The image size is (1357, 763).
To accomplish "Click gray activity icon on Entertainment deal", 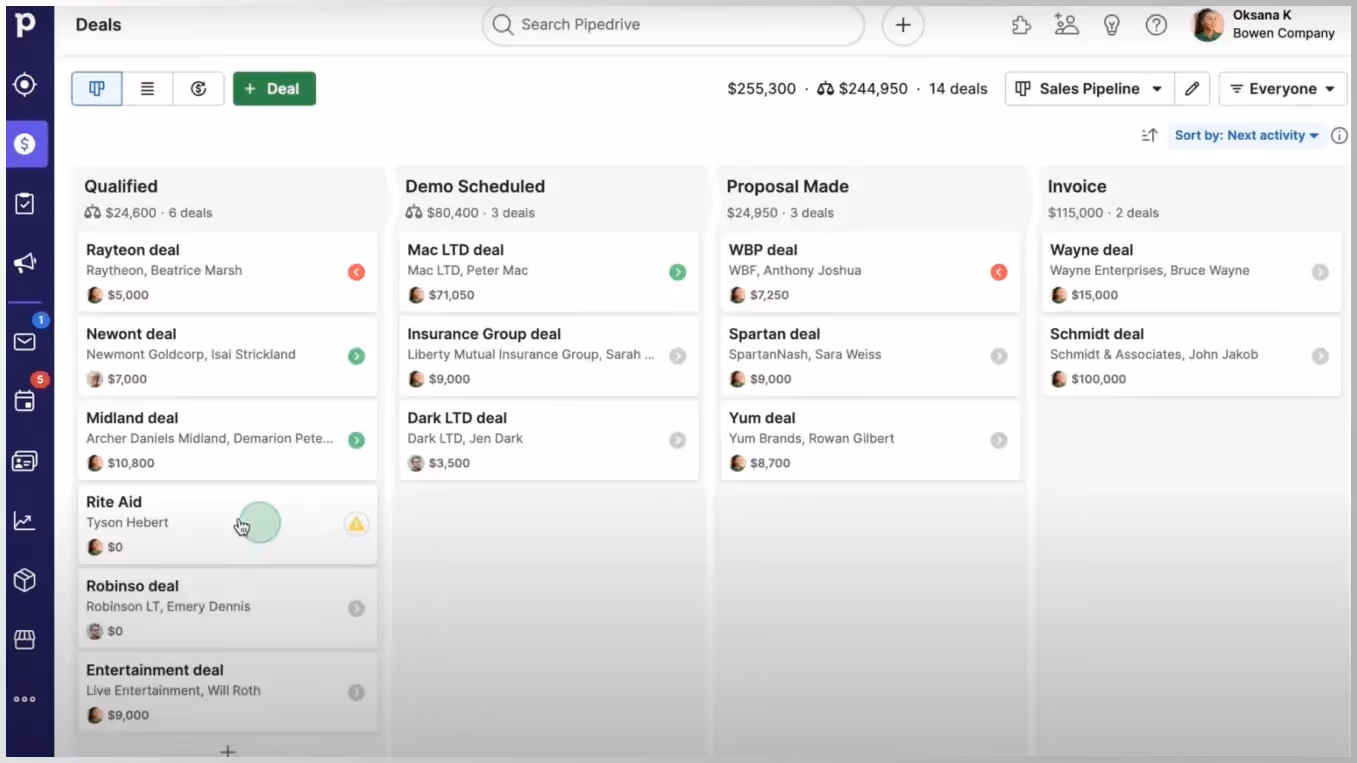I will pos(356,692).
